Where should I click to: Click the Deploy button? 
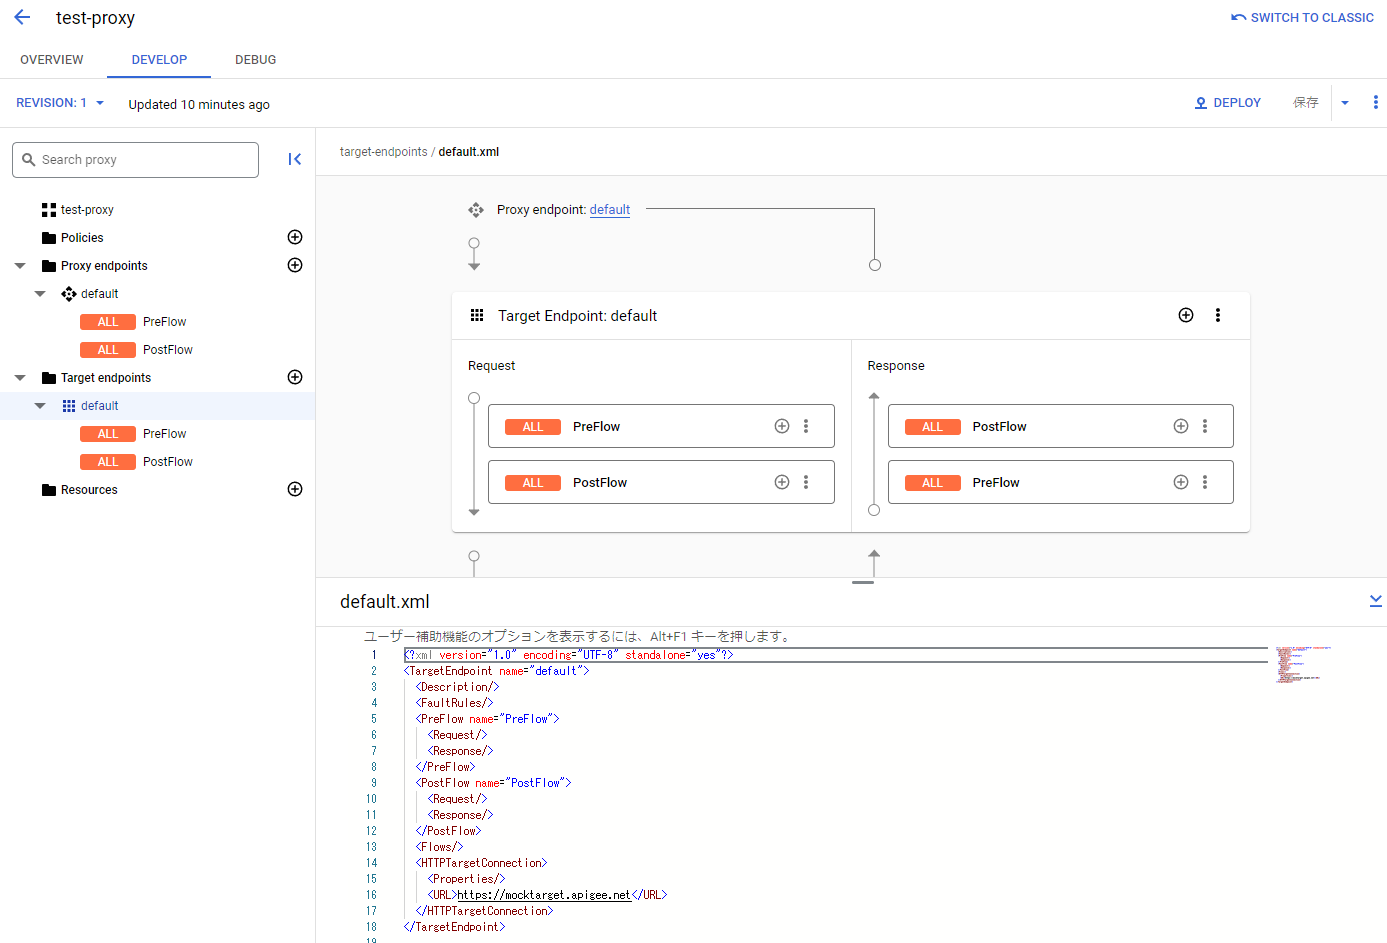pos(1228,103)
